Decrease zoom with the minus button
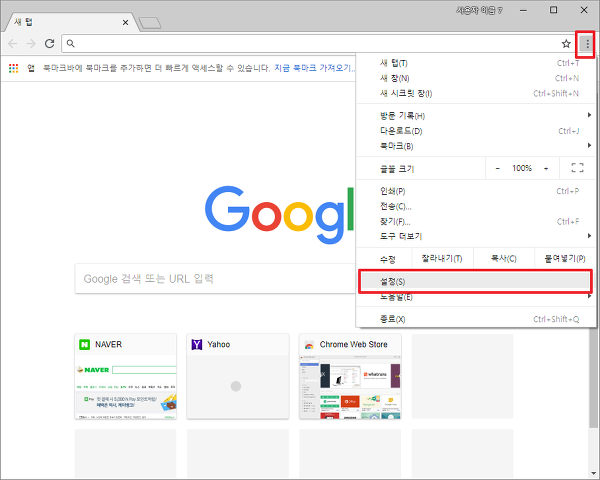 [497, 168]
